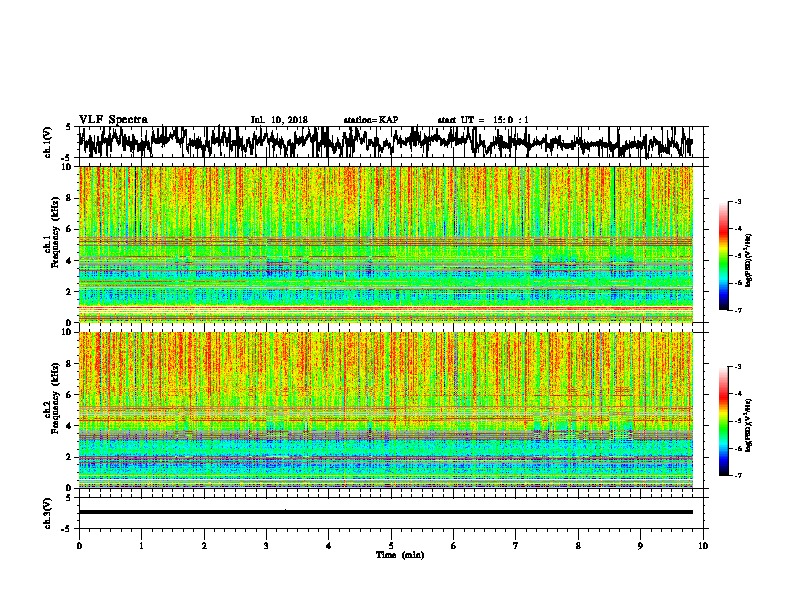
Task: Click the ch.1 voltage waveform trace
Action: pos(385,142)
